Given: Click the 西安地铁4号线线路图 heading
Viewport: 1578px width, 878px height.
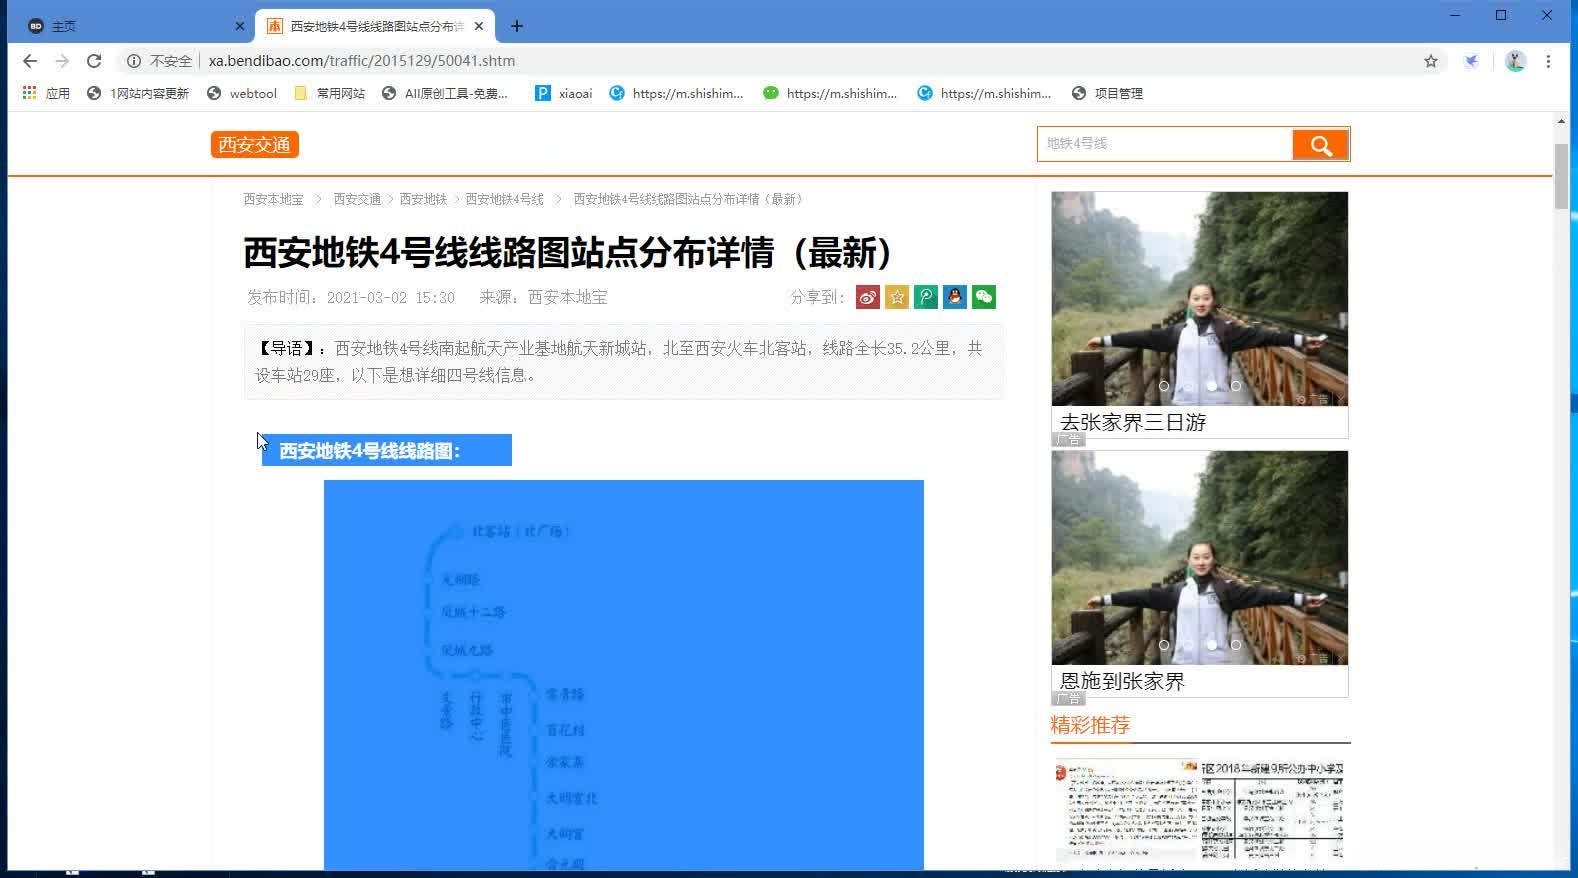Looking at the screenshot, I should tap(369, 451).
